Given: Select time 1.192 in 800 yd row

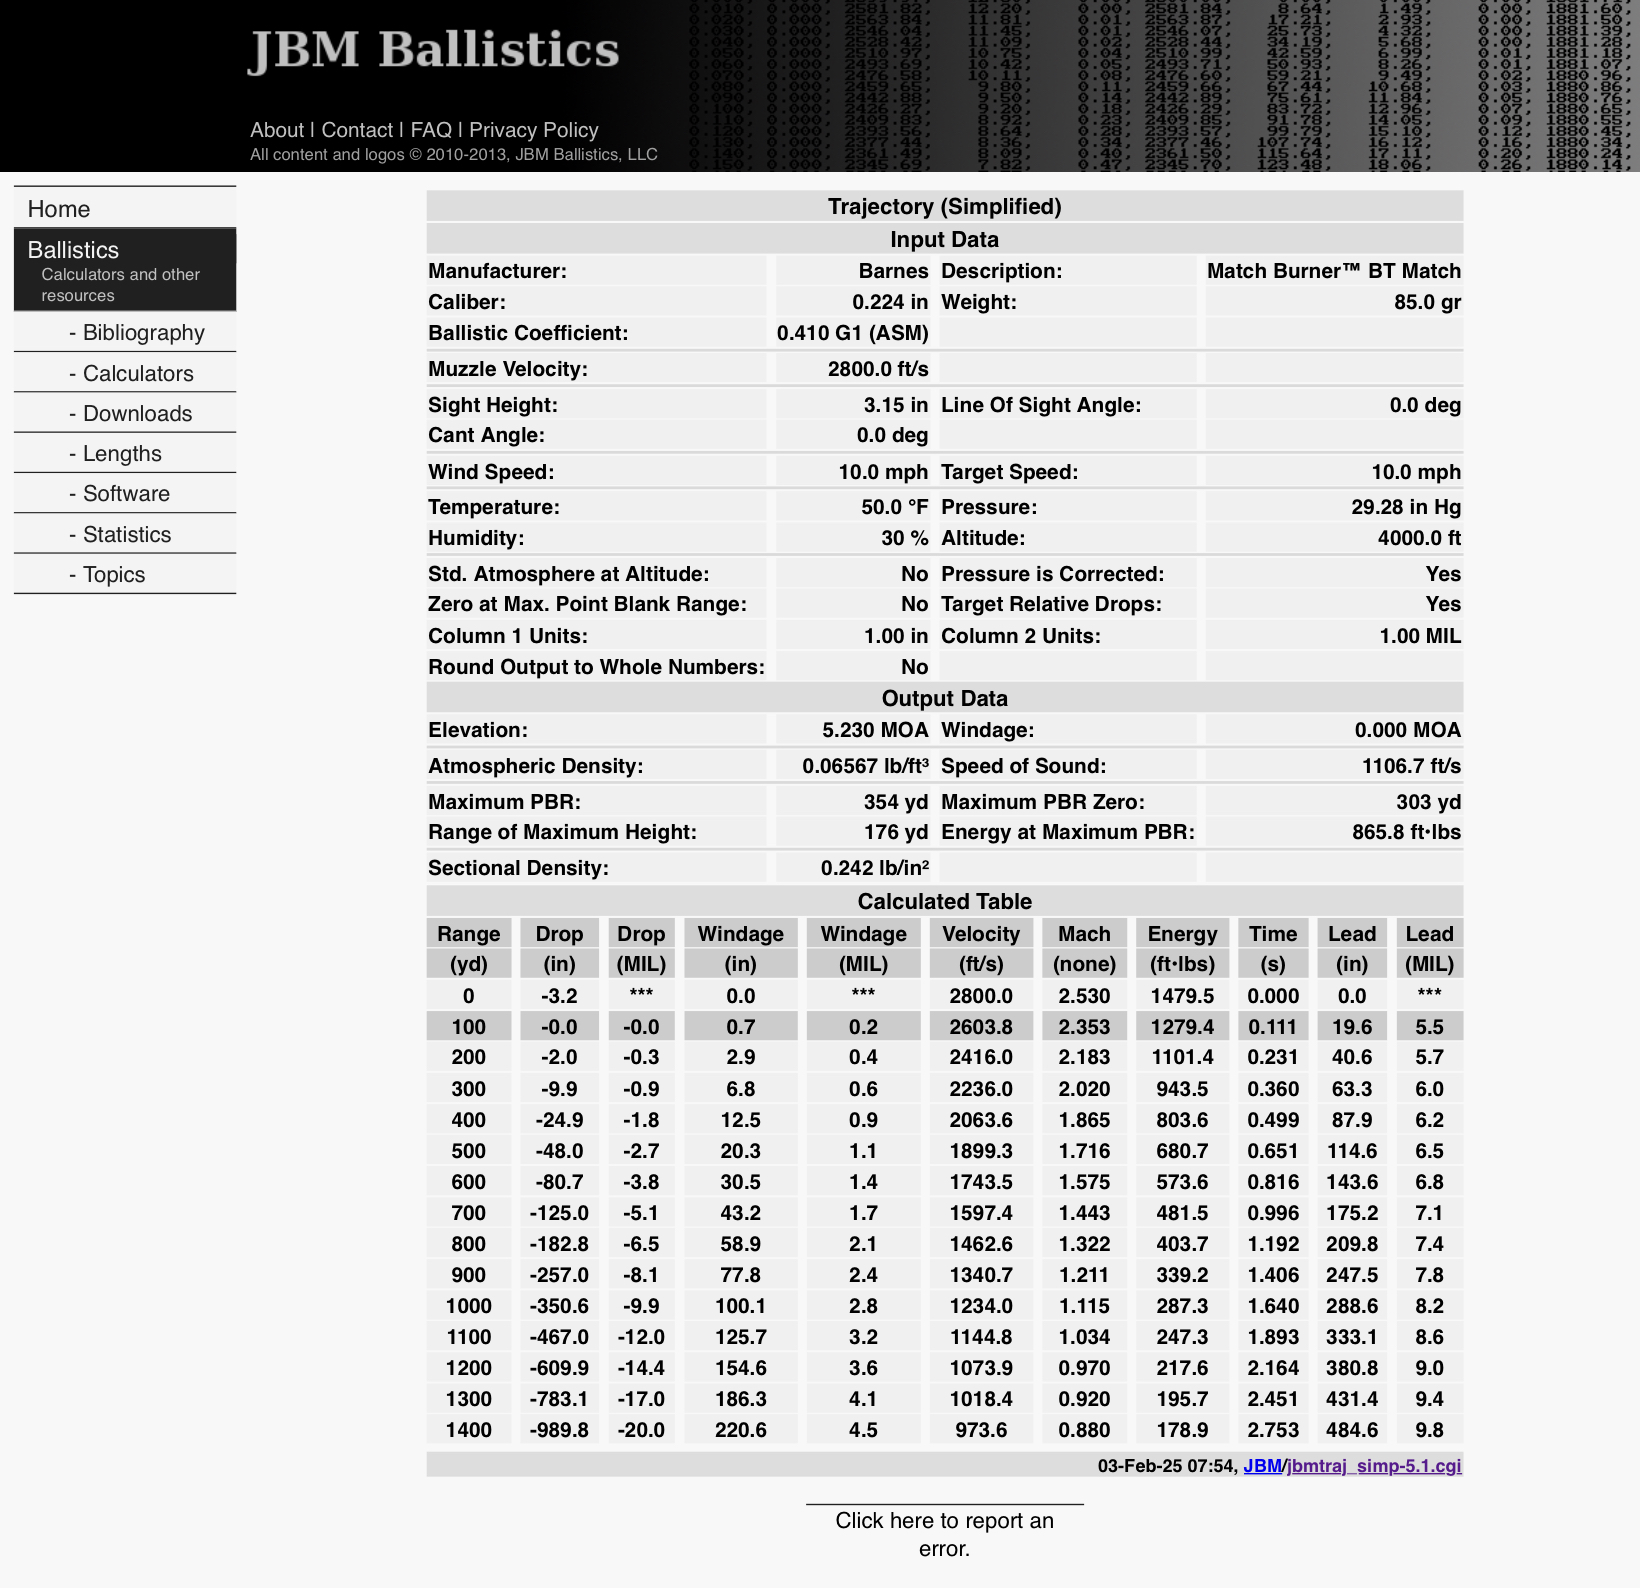Looking at the screenshot, I should tap(1273, 1244).
